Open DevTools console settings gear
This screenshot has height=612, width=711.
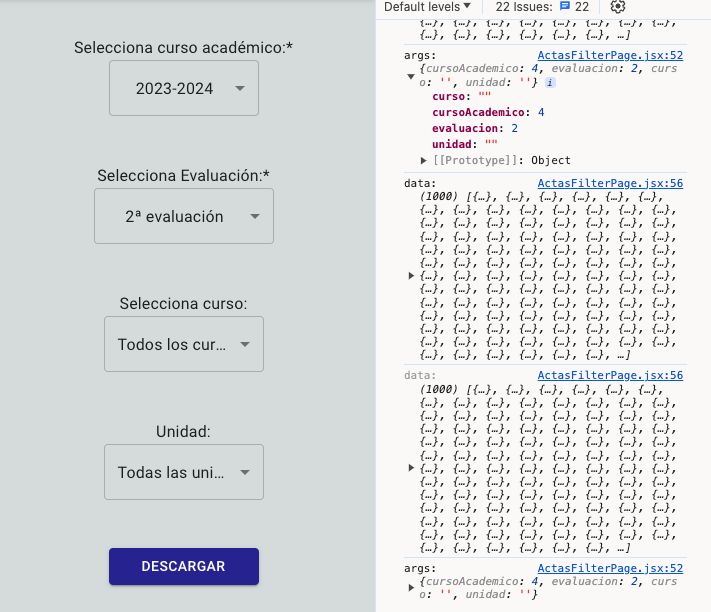618,7
